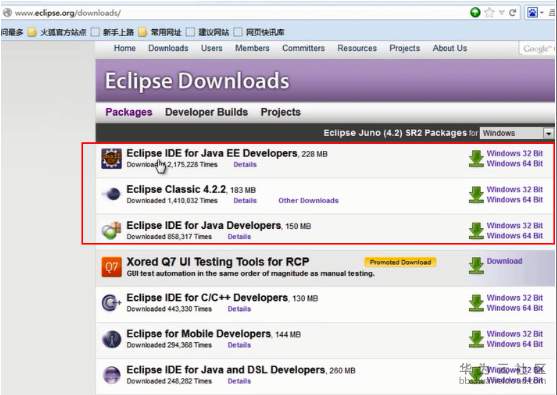Click the green circular address bar icon
Viewport: 557px width, 395px height.
[x=475, y=12]
